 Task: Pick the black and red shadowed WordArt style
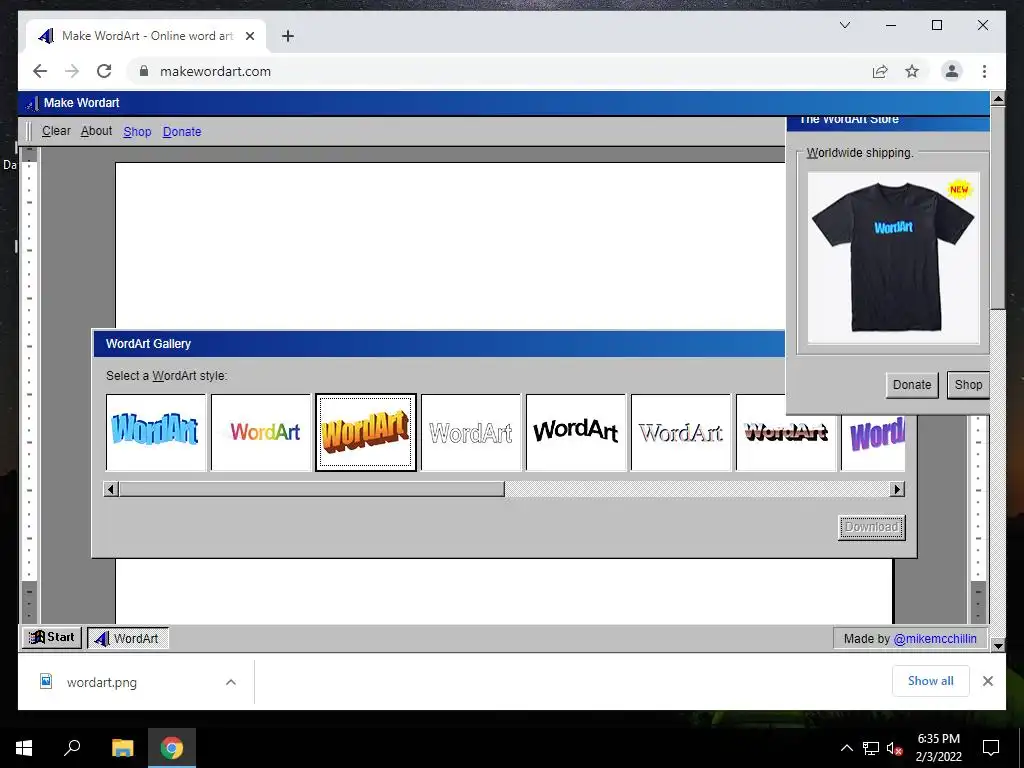pyautogui.click(x=786, y=432)
